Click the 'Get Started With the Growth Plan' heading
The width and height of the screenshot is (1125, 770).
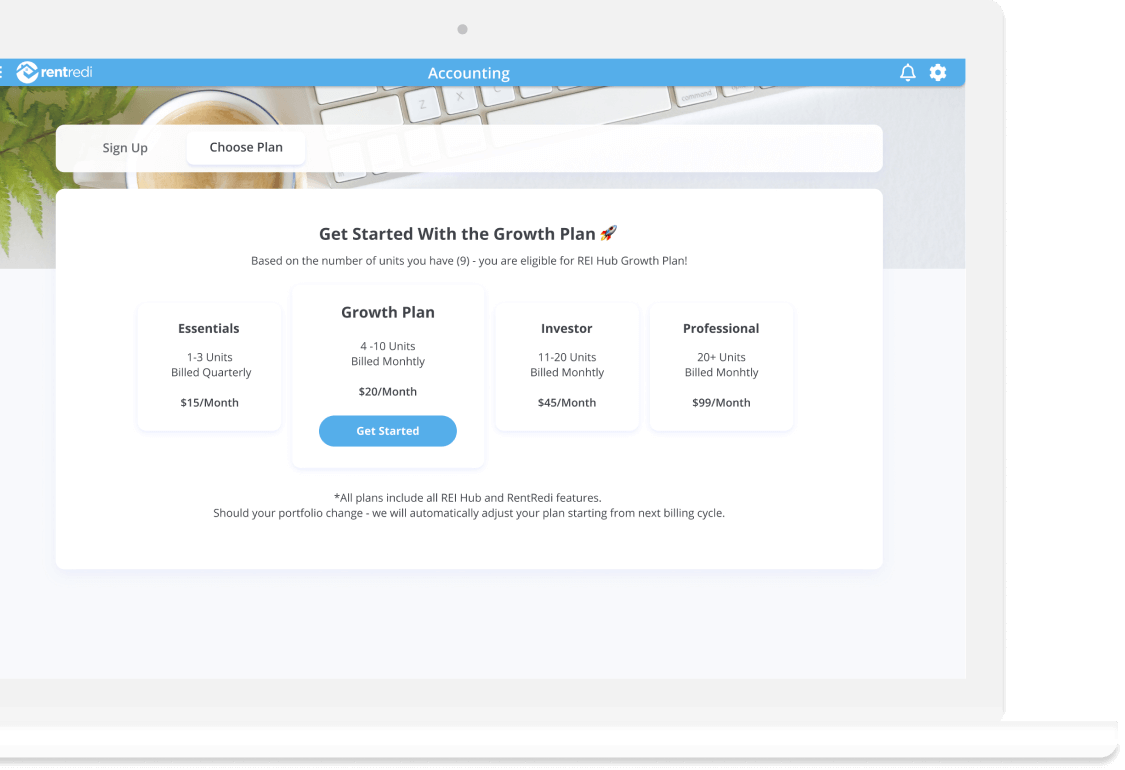[457, 234]
